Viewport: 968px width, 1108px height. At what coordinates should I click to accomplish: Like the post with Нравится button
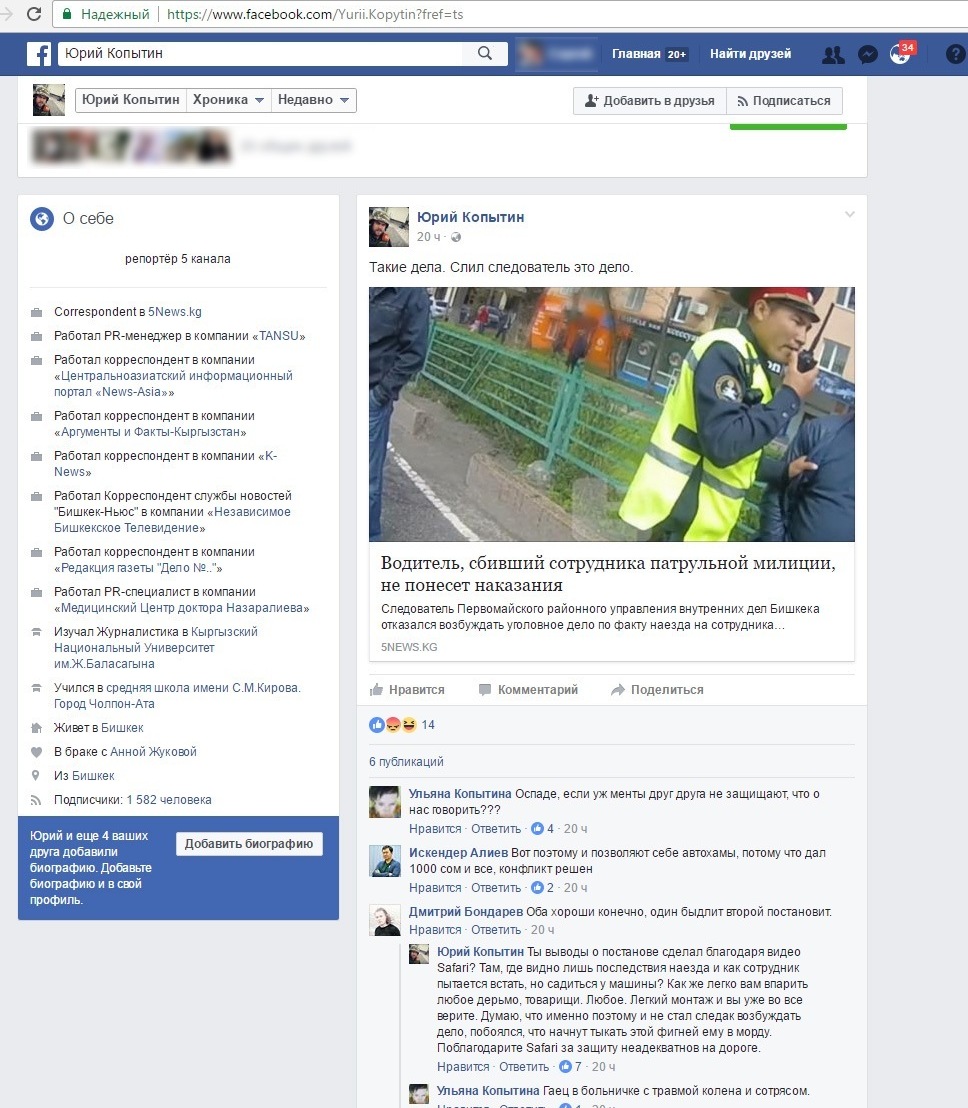tap(407, 690)
